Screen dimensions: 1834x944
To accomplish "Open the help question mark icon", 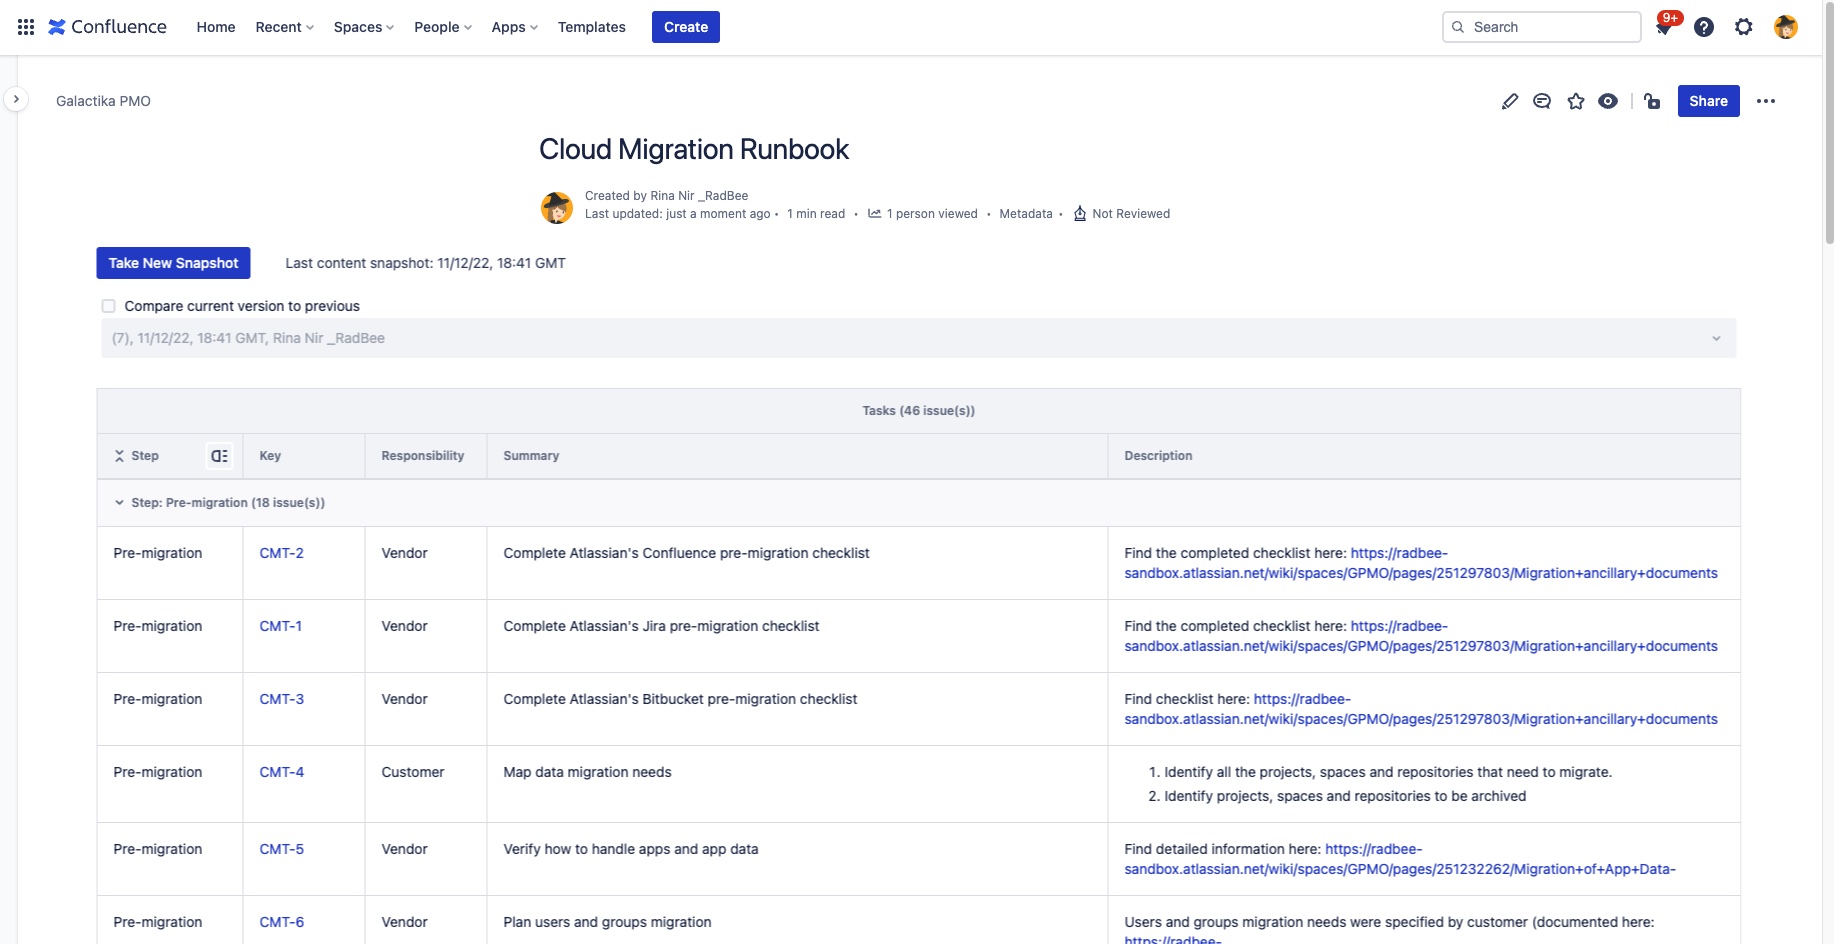I will [x=1704, y=27].
